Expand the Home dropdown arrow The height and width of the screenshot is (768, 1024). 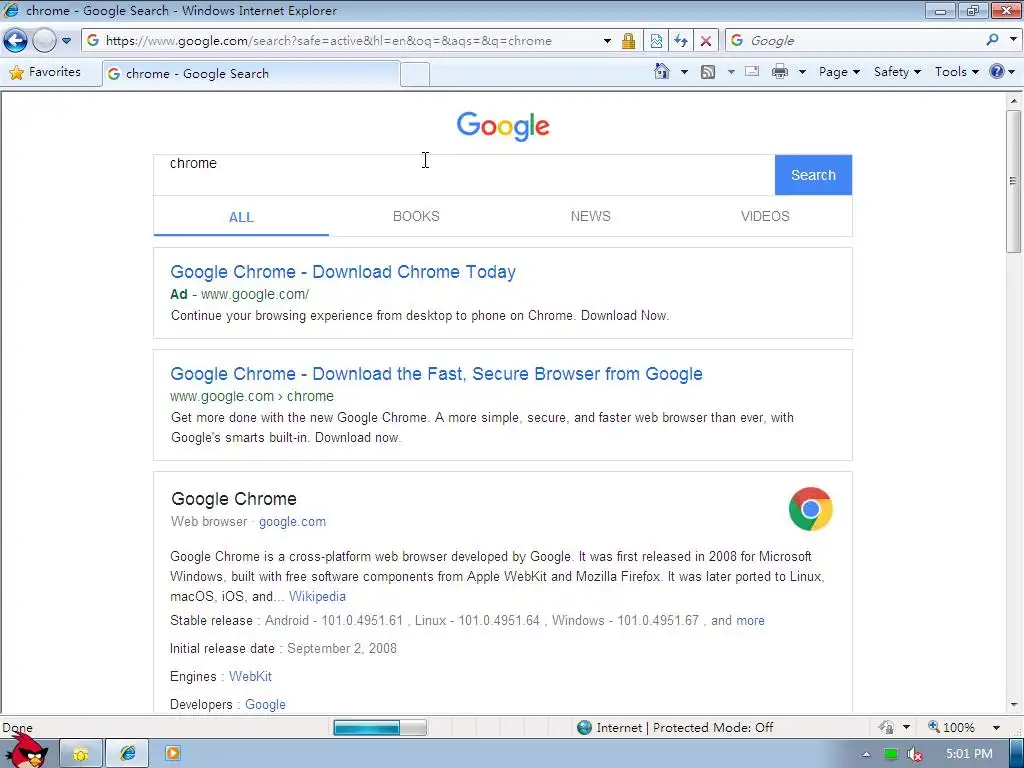coord(684,72)
